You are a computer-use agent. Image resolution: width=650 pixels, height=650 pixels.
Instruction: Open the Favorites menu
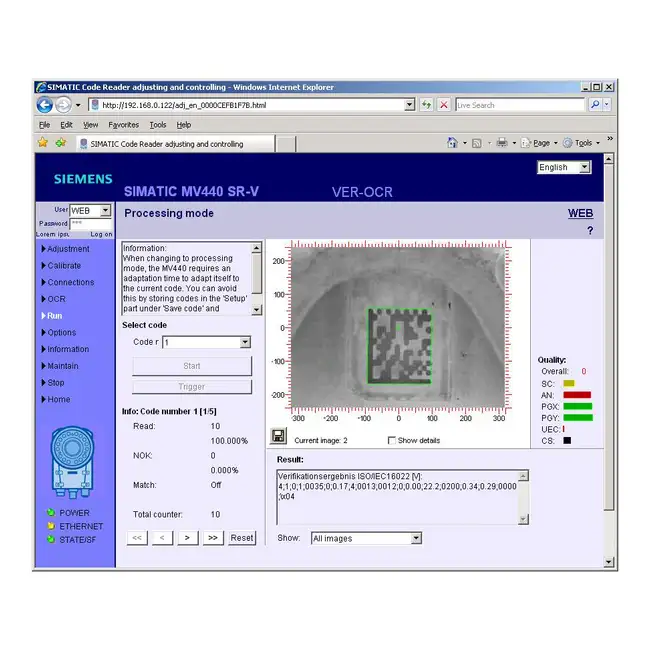[x=124, y=125]
